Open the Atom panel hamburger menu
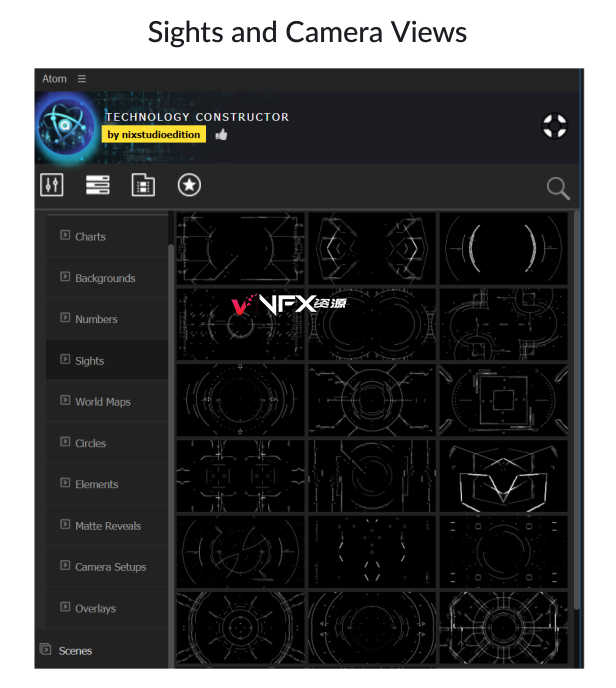The height and width of the screenshot is (688, 616). (x=82, y=79)
